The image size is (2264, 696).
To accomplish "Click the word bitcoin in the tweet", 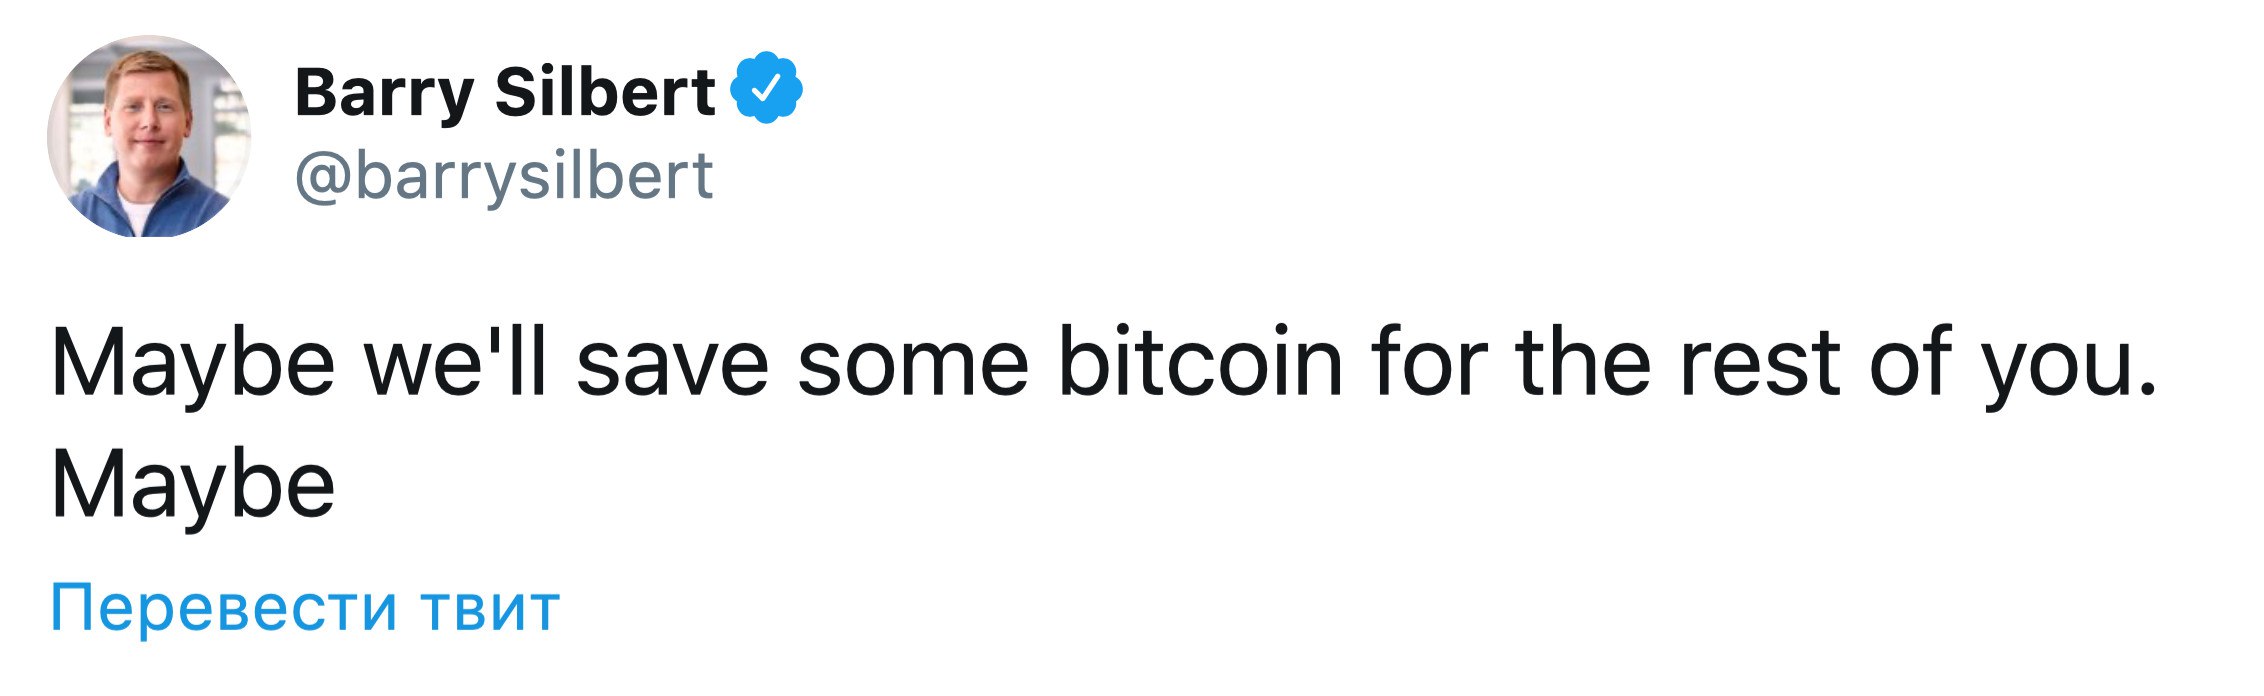I will (x=1200, y=362).
